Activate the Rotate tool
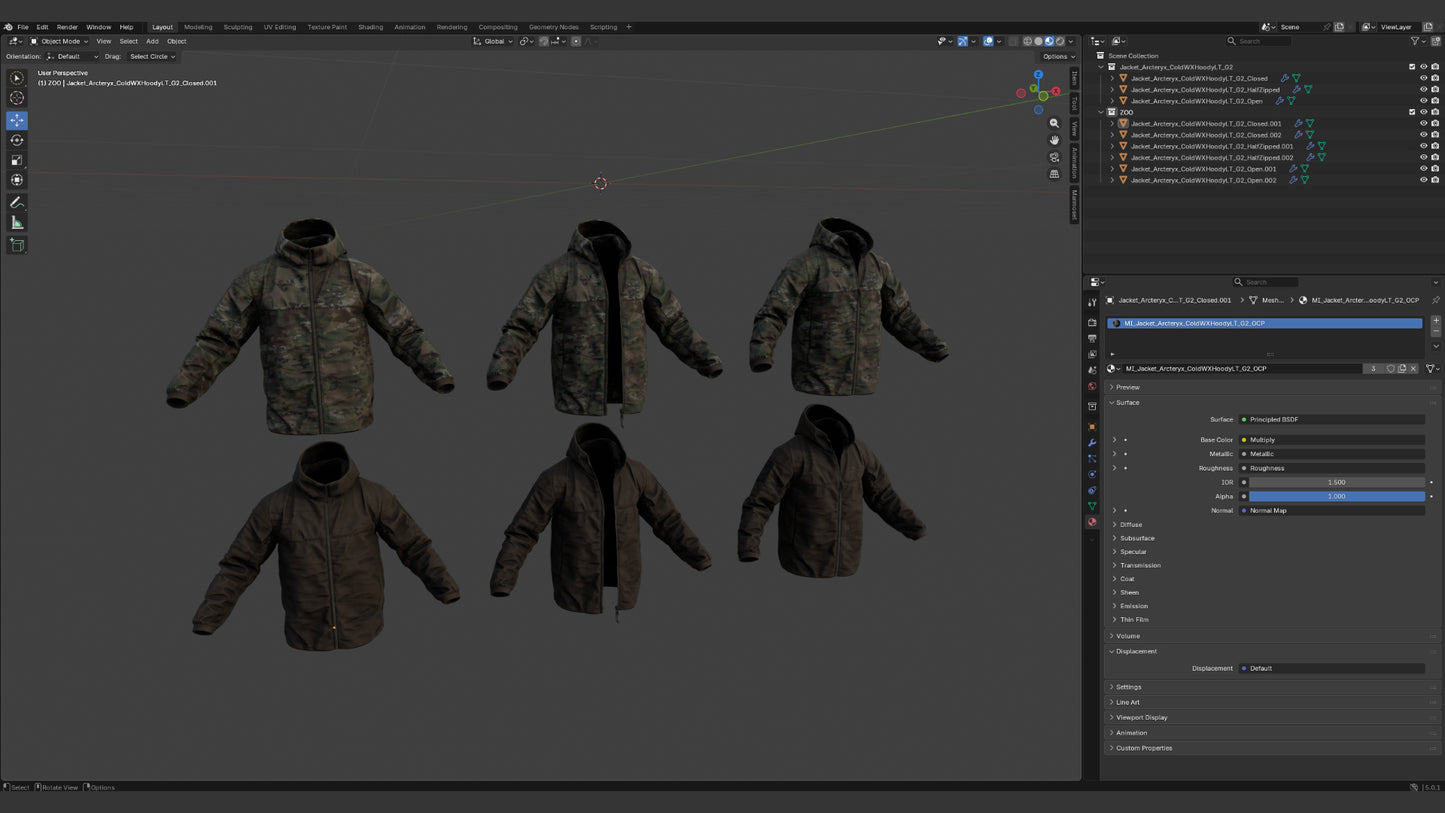This screenshot has height=813, width=1445. click(17, 140)
